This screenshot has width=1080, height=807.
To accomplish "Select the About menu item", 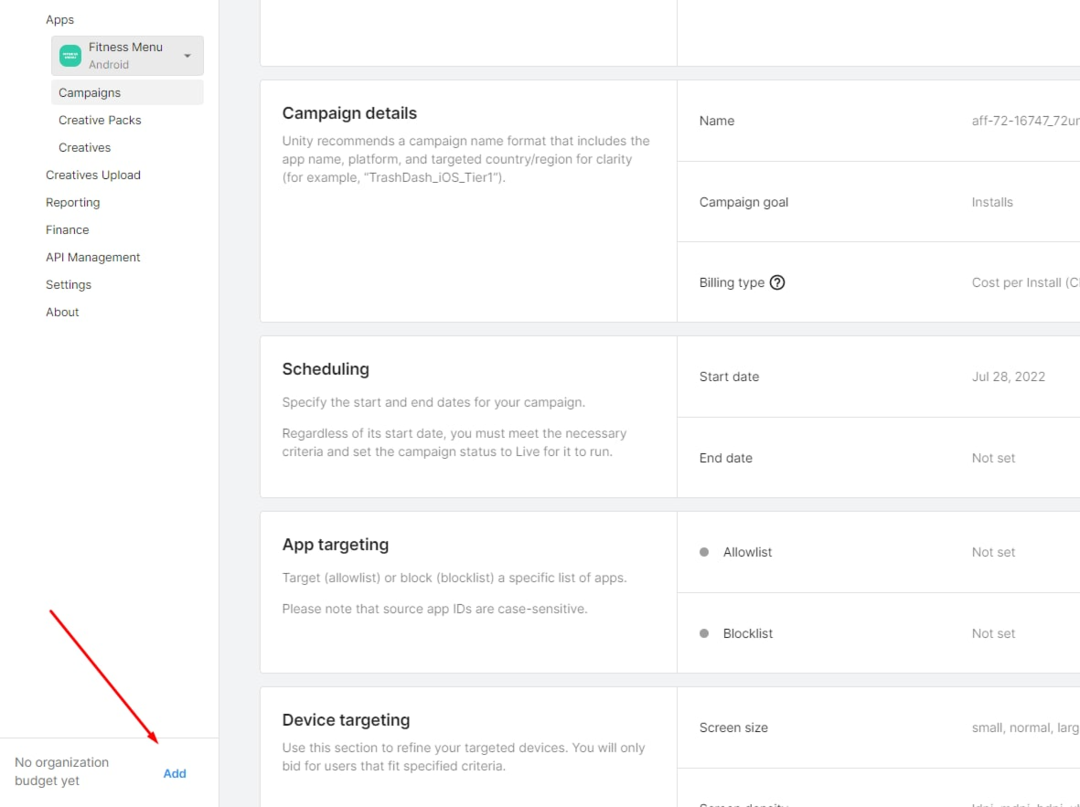I will pos(62,312).
